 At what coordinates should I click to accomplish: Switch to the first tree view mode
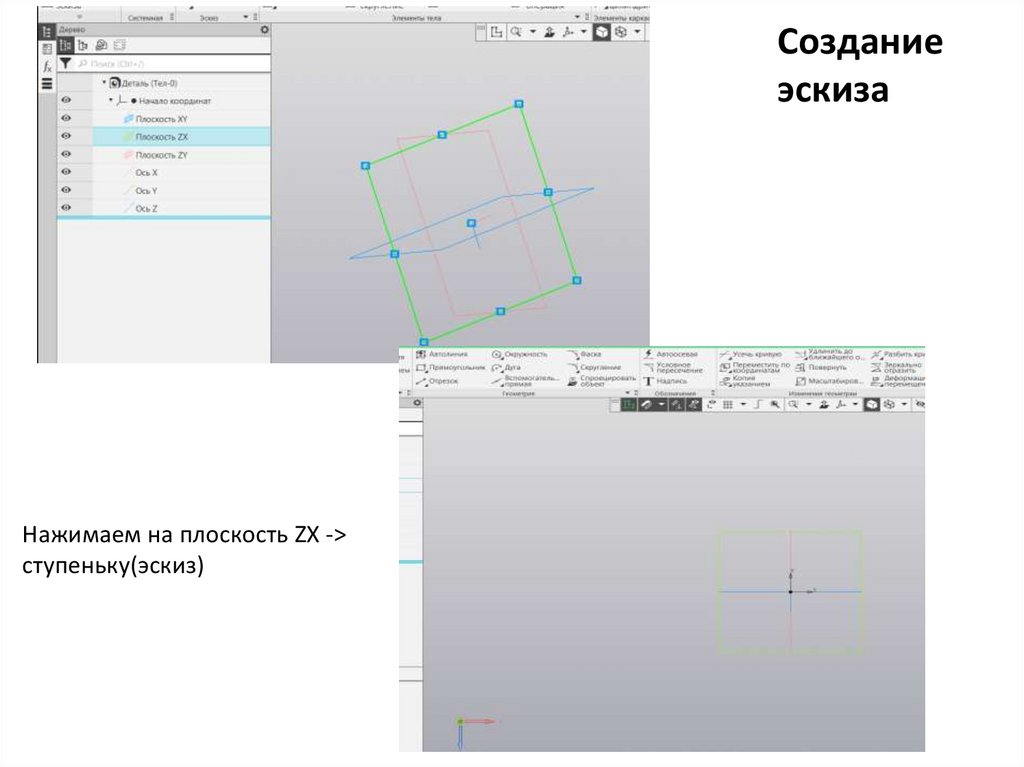point(65,45)
